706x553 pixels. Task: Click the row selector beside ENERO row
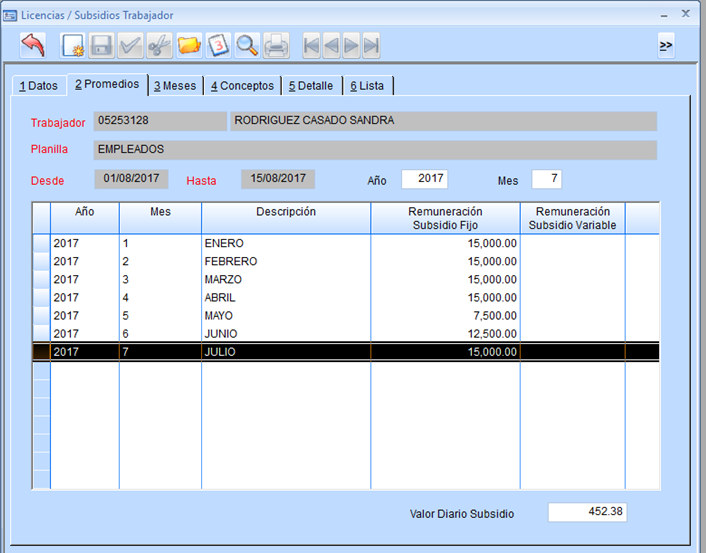(41, 244)
